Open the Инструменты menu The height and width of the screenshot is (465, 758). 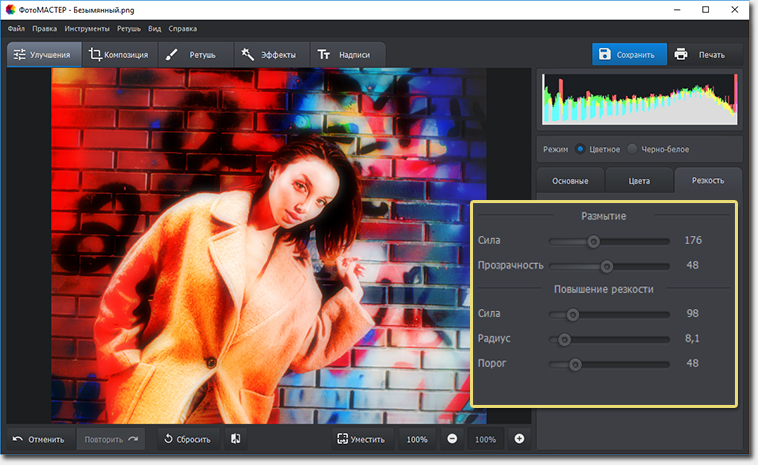tap(87, 29)
